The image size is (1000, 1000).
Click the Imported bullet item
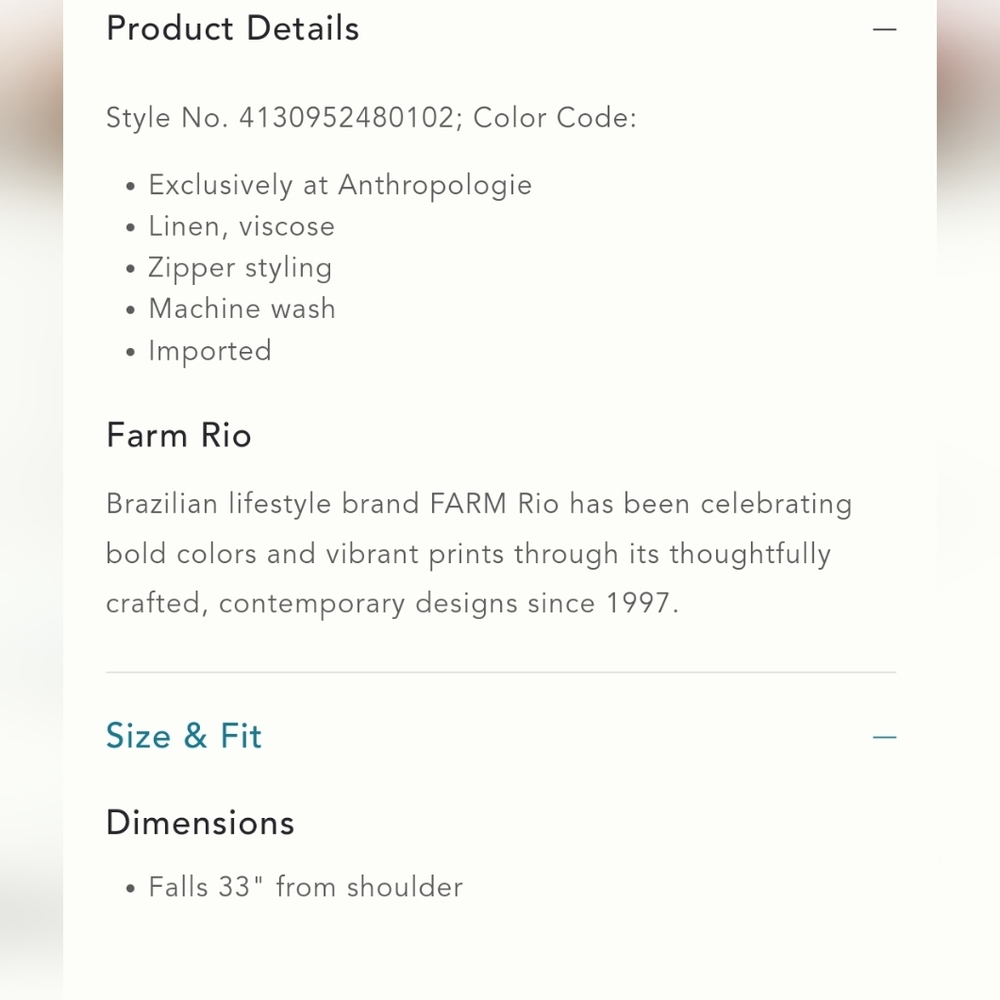coord(210,351)
